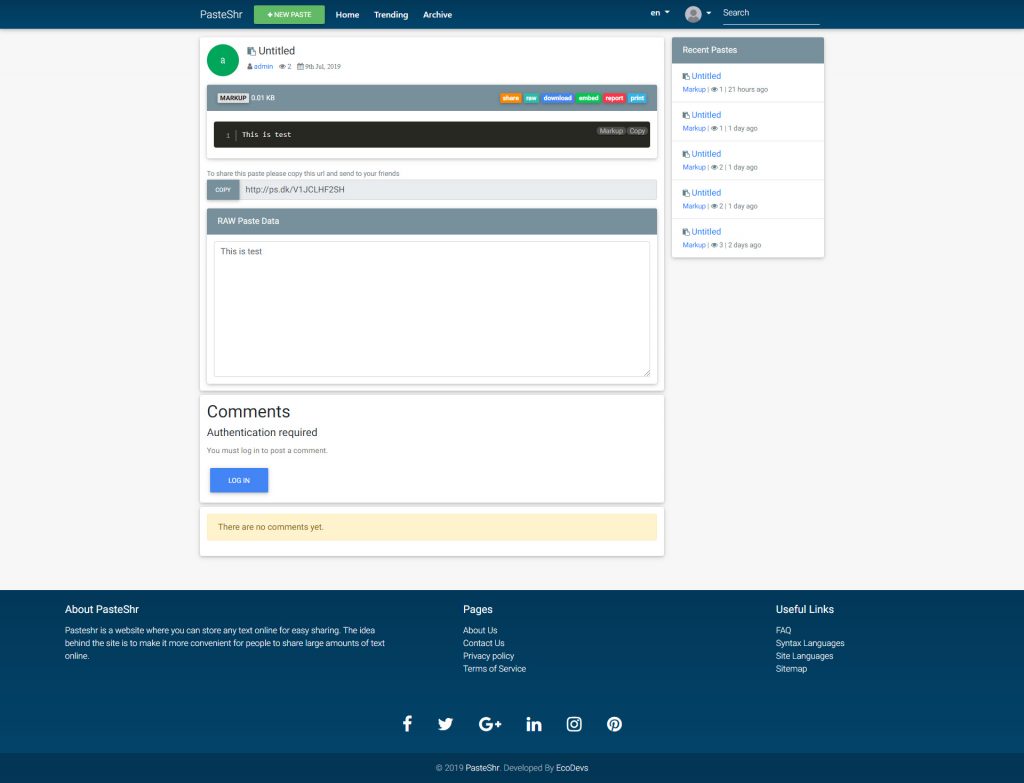The height and width of the screenshot is (783, 1024).
Task: Open Terms of Service footer link
Action: (494, 669)
